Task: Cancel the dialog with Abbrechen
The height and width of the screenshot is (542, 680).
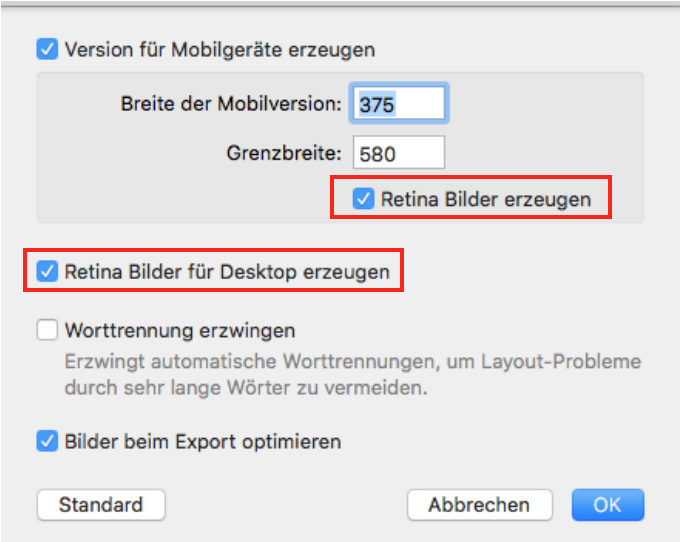Action: pos(480,505)
